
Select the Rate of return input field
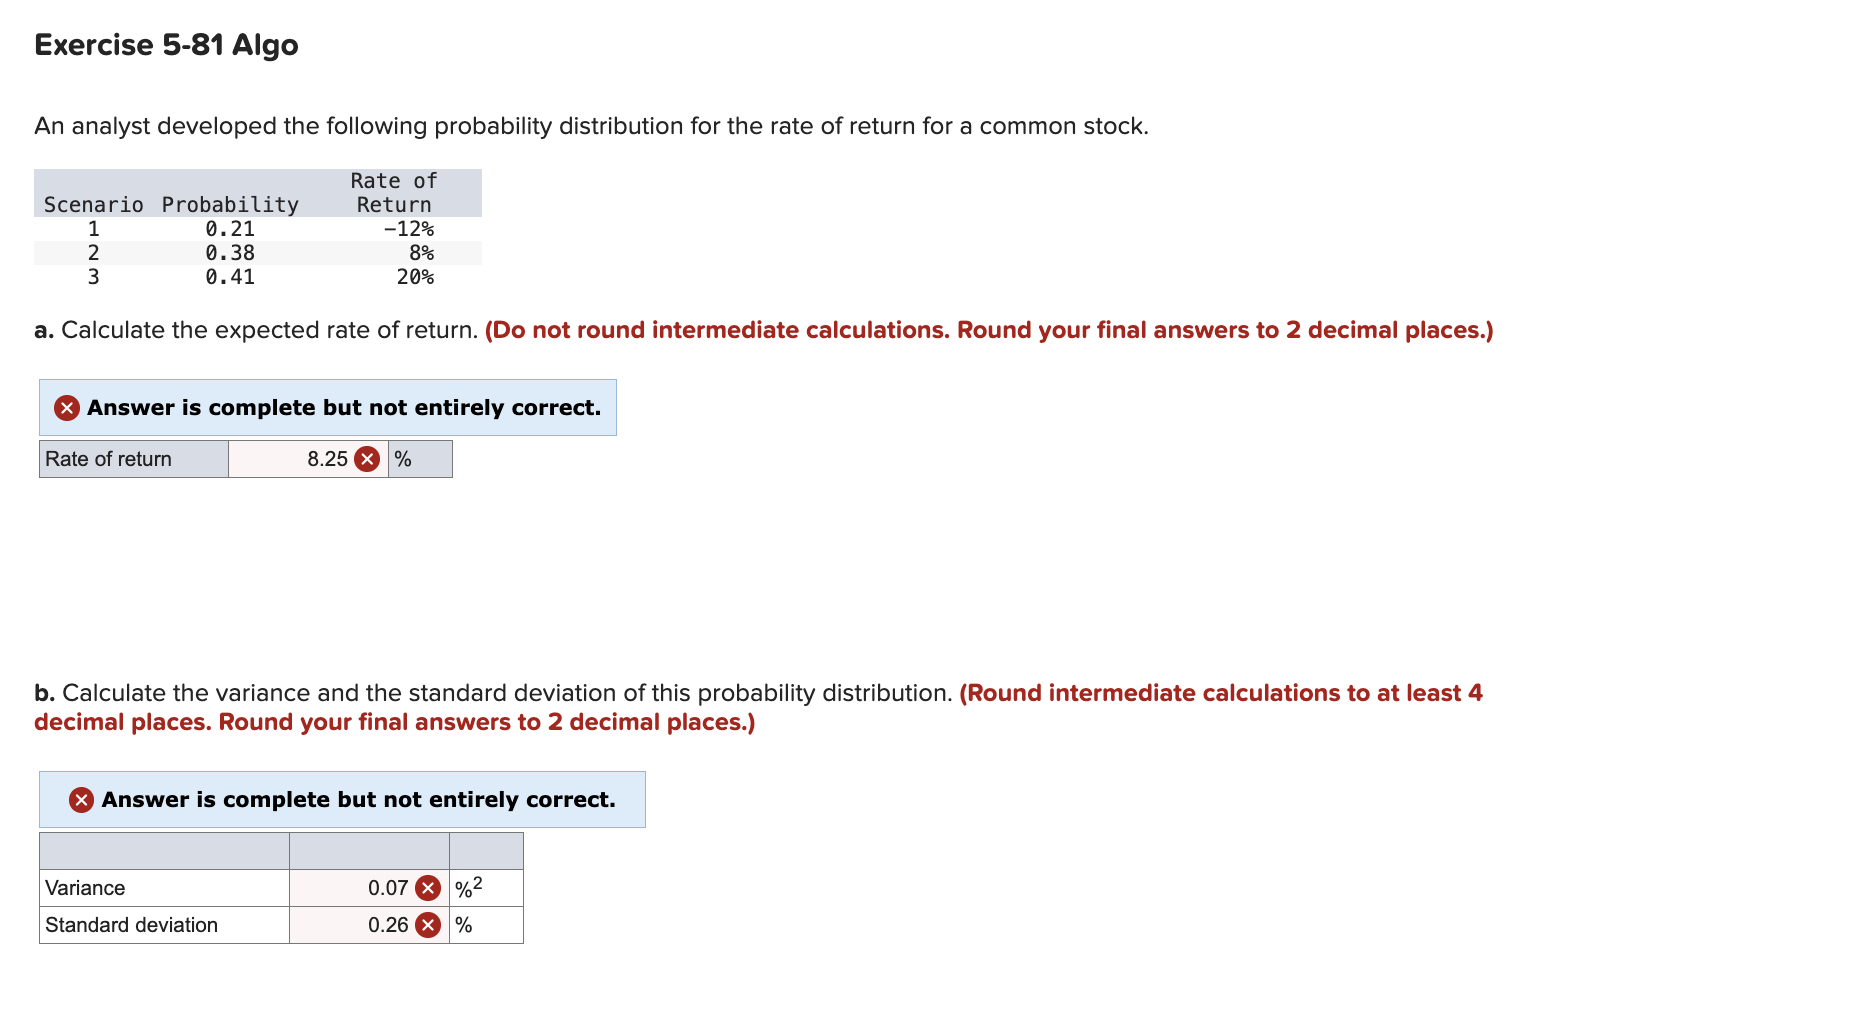pyautogui.click(x=300, y=458)
